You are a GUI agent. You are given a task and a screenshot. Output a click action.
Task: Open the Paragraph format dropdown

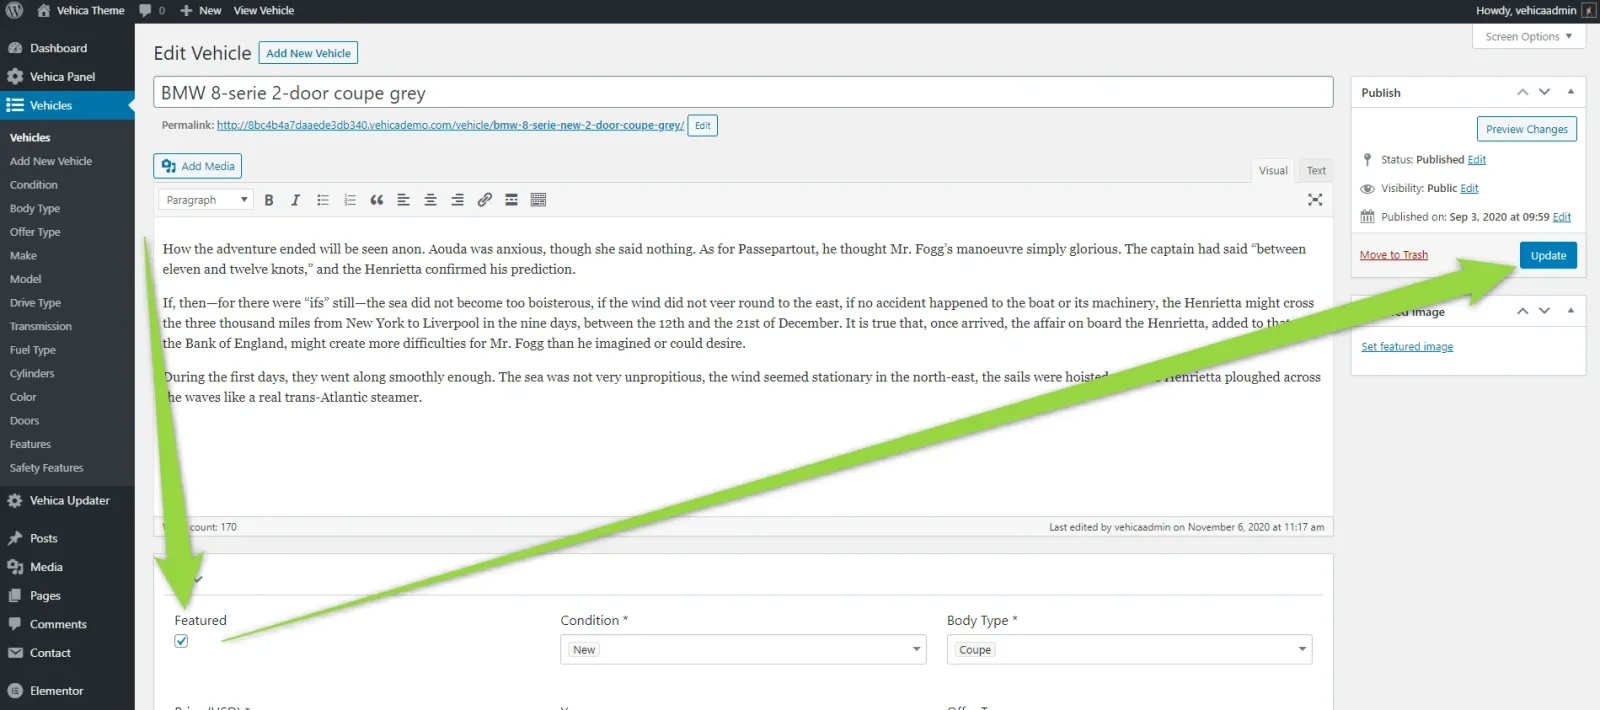206,200
